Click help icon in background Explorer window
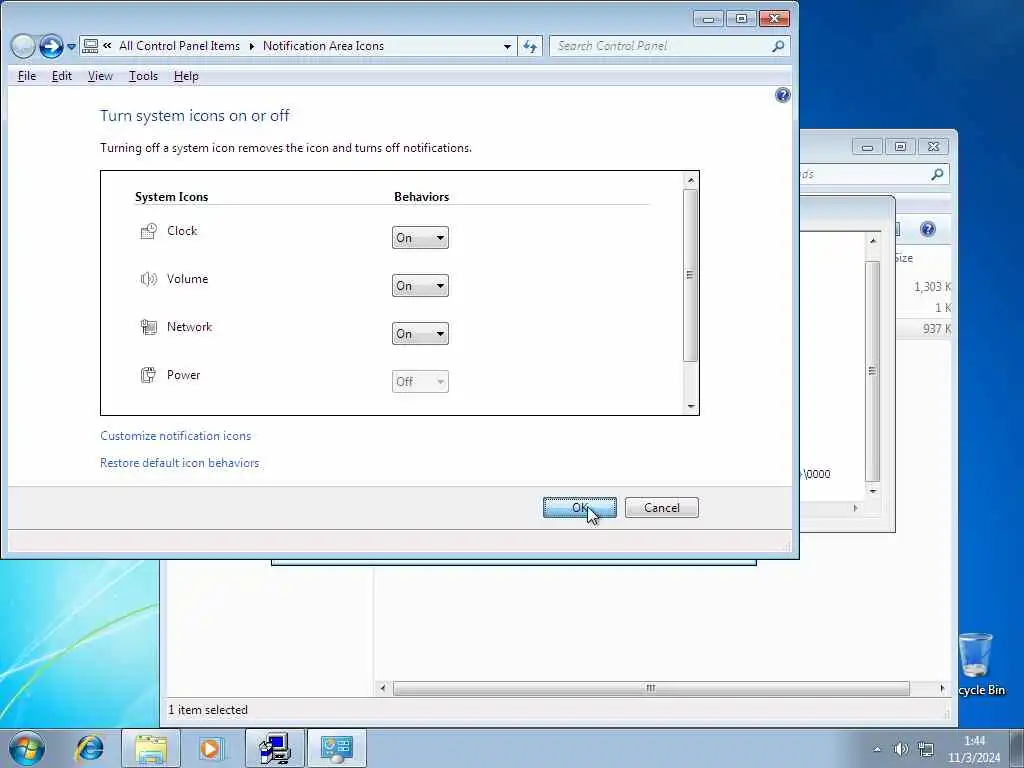The image size is (1024, 768). [x=927, y=229]
